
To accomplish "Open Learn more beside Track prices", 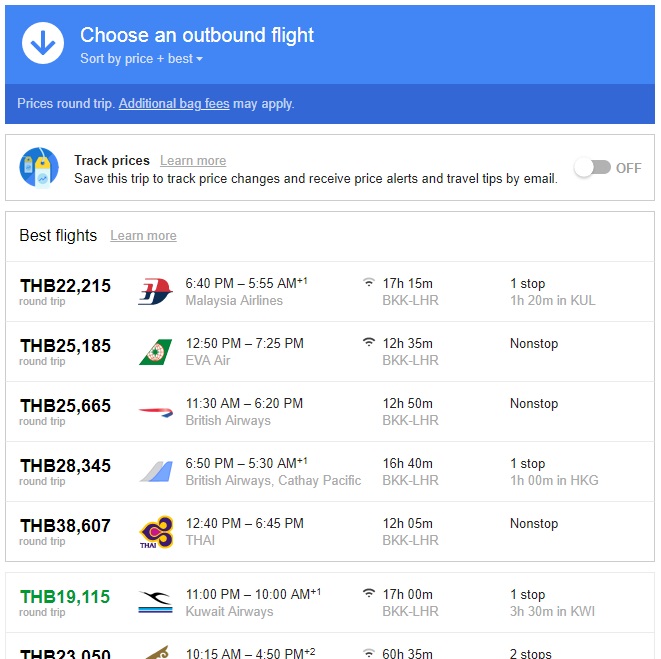I will pyautogui.click(x=193, y=161).
